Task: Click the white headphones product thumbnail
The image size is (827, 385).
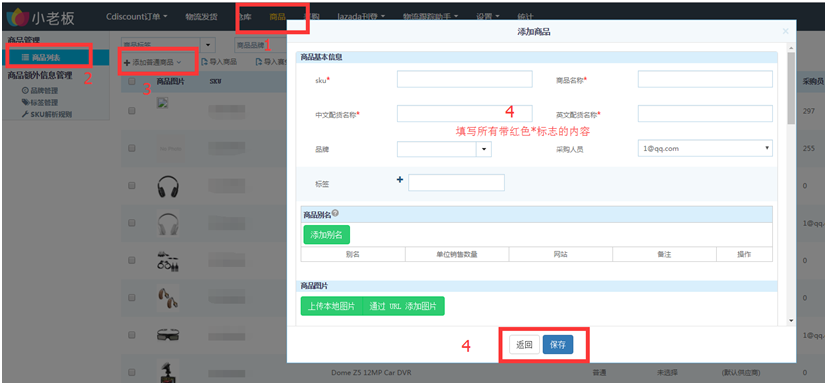Action: (x=168, y=224)
